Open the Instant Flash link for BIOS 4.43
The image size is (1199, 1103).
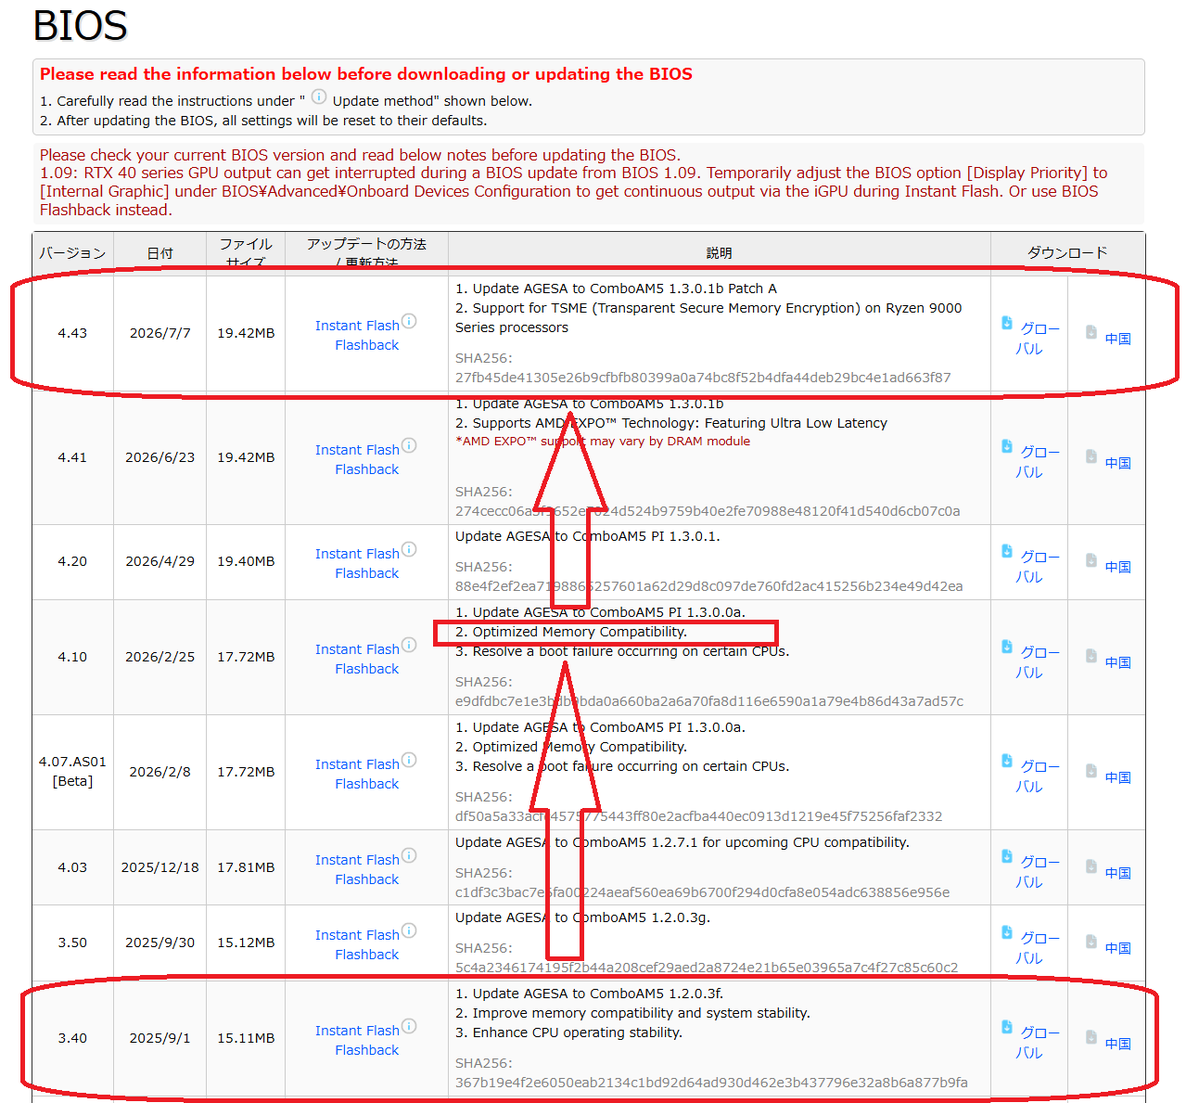[357, 326]
